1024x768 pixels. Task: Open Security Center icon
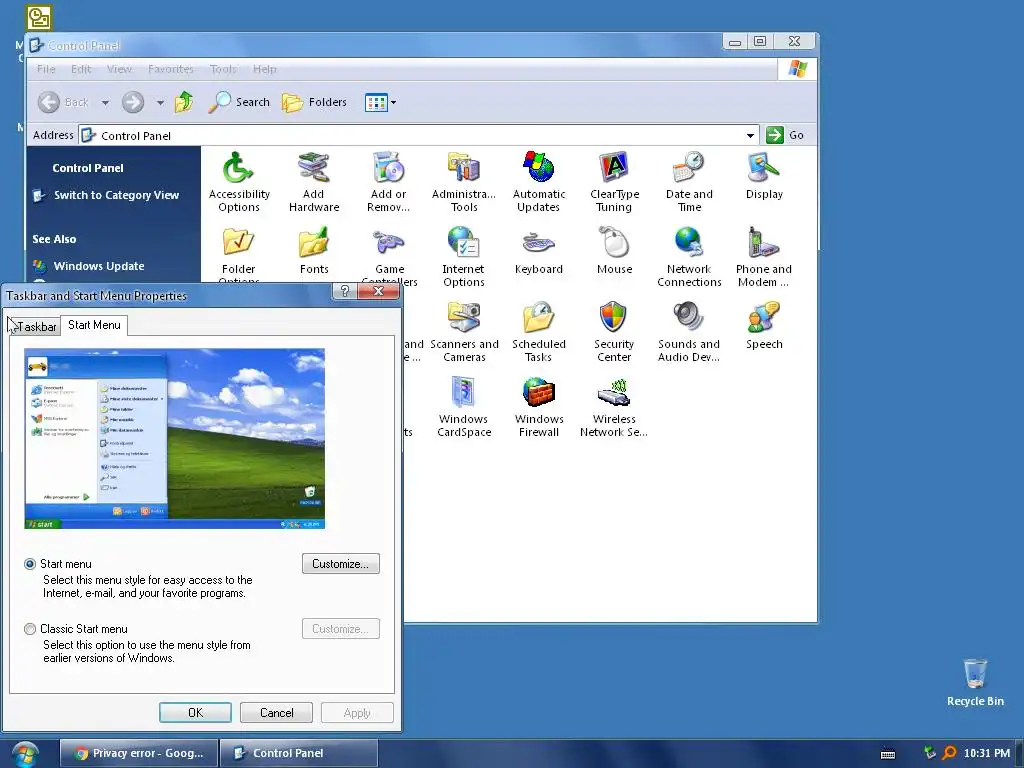click(614, 332)
